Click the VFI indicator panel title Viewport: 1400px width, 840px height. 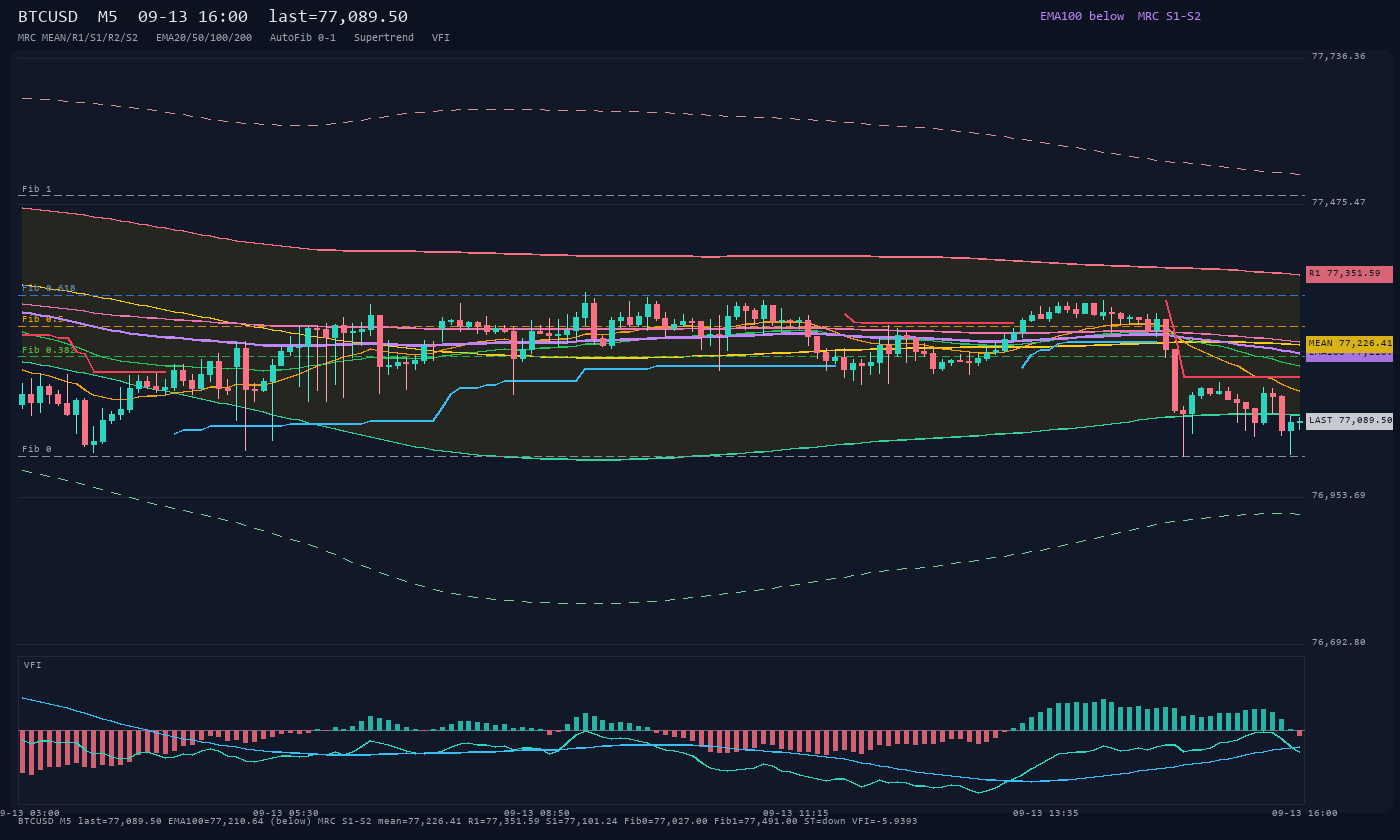[33, 665]
